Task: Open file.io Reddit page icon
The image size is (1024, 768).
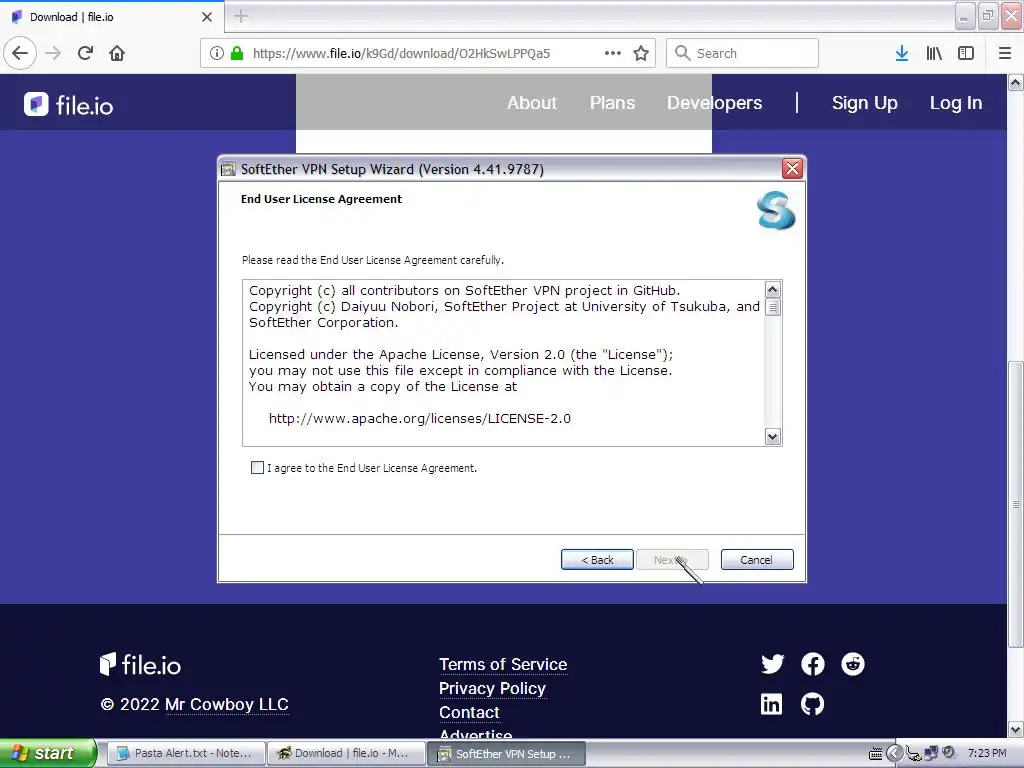Action: (x=852, y=664)
